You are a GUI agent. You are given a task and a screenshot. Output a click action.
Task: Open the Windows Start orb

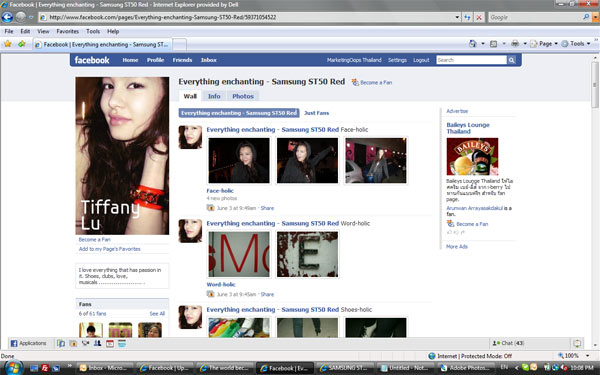[13, 368]
